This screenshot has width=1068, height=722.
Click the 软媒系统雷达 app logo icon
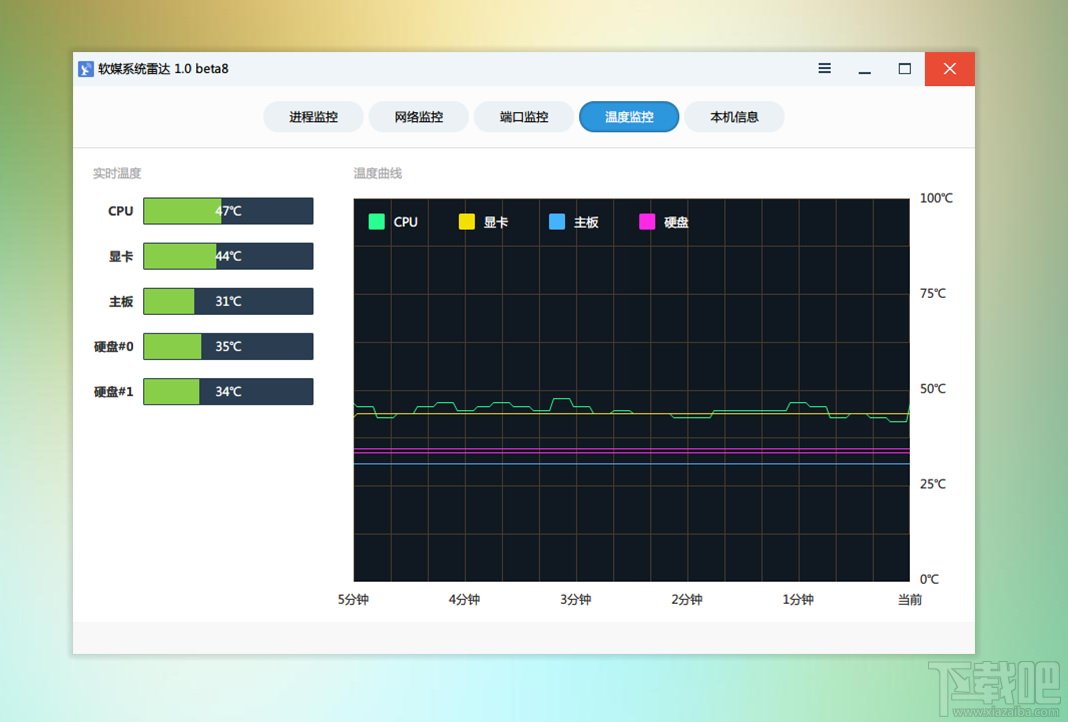point(86,69)
